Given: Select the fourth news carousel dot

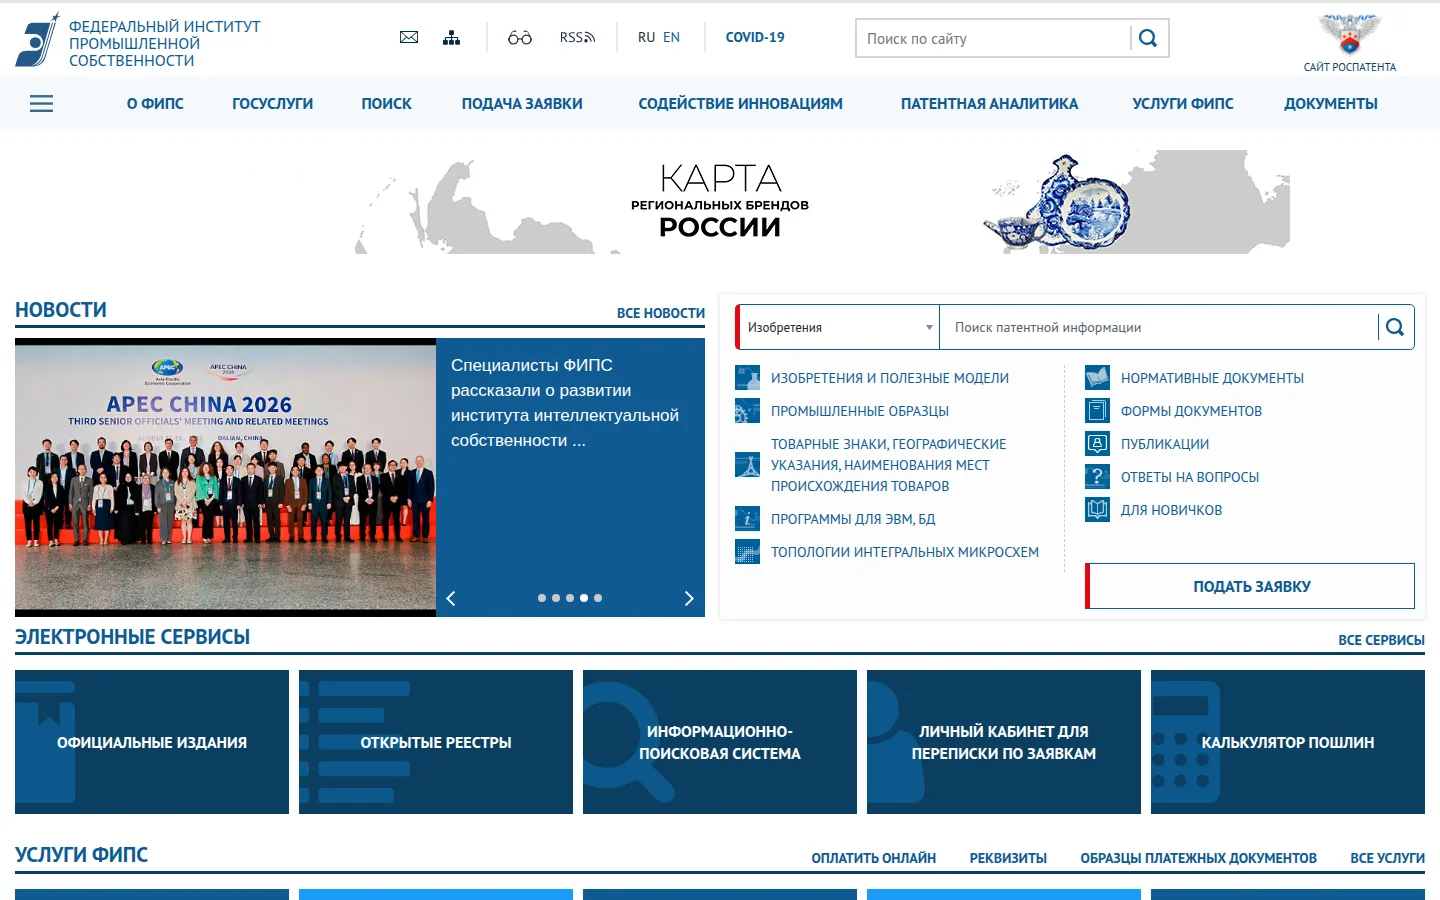Looking at the screenshot, I should click(x=584, y=598).
